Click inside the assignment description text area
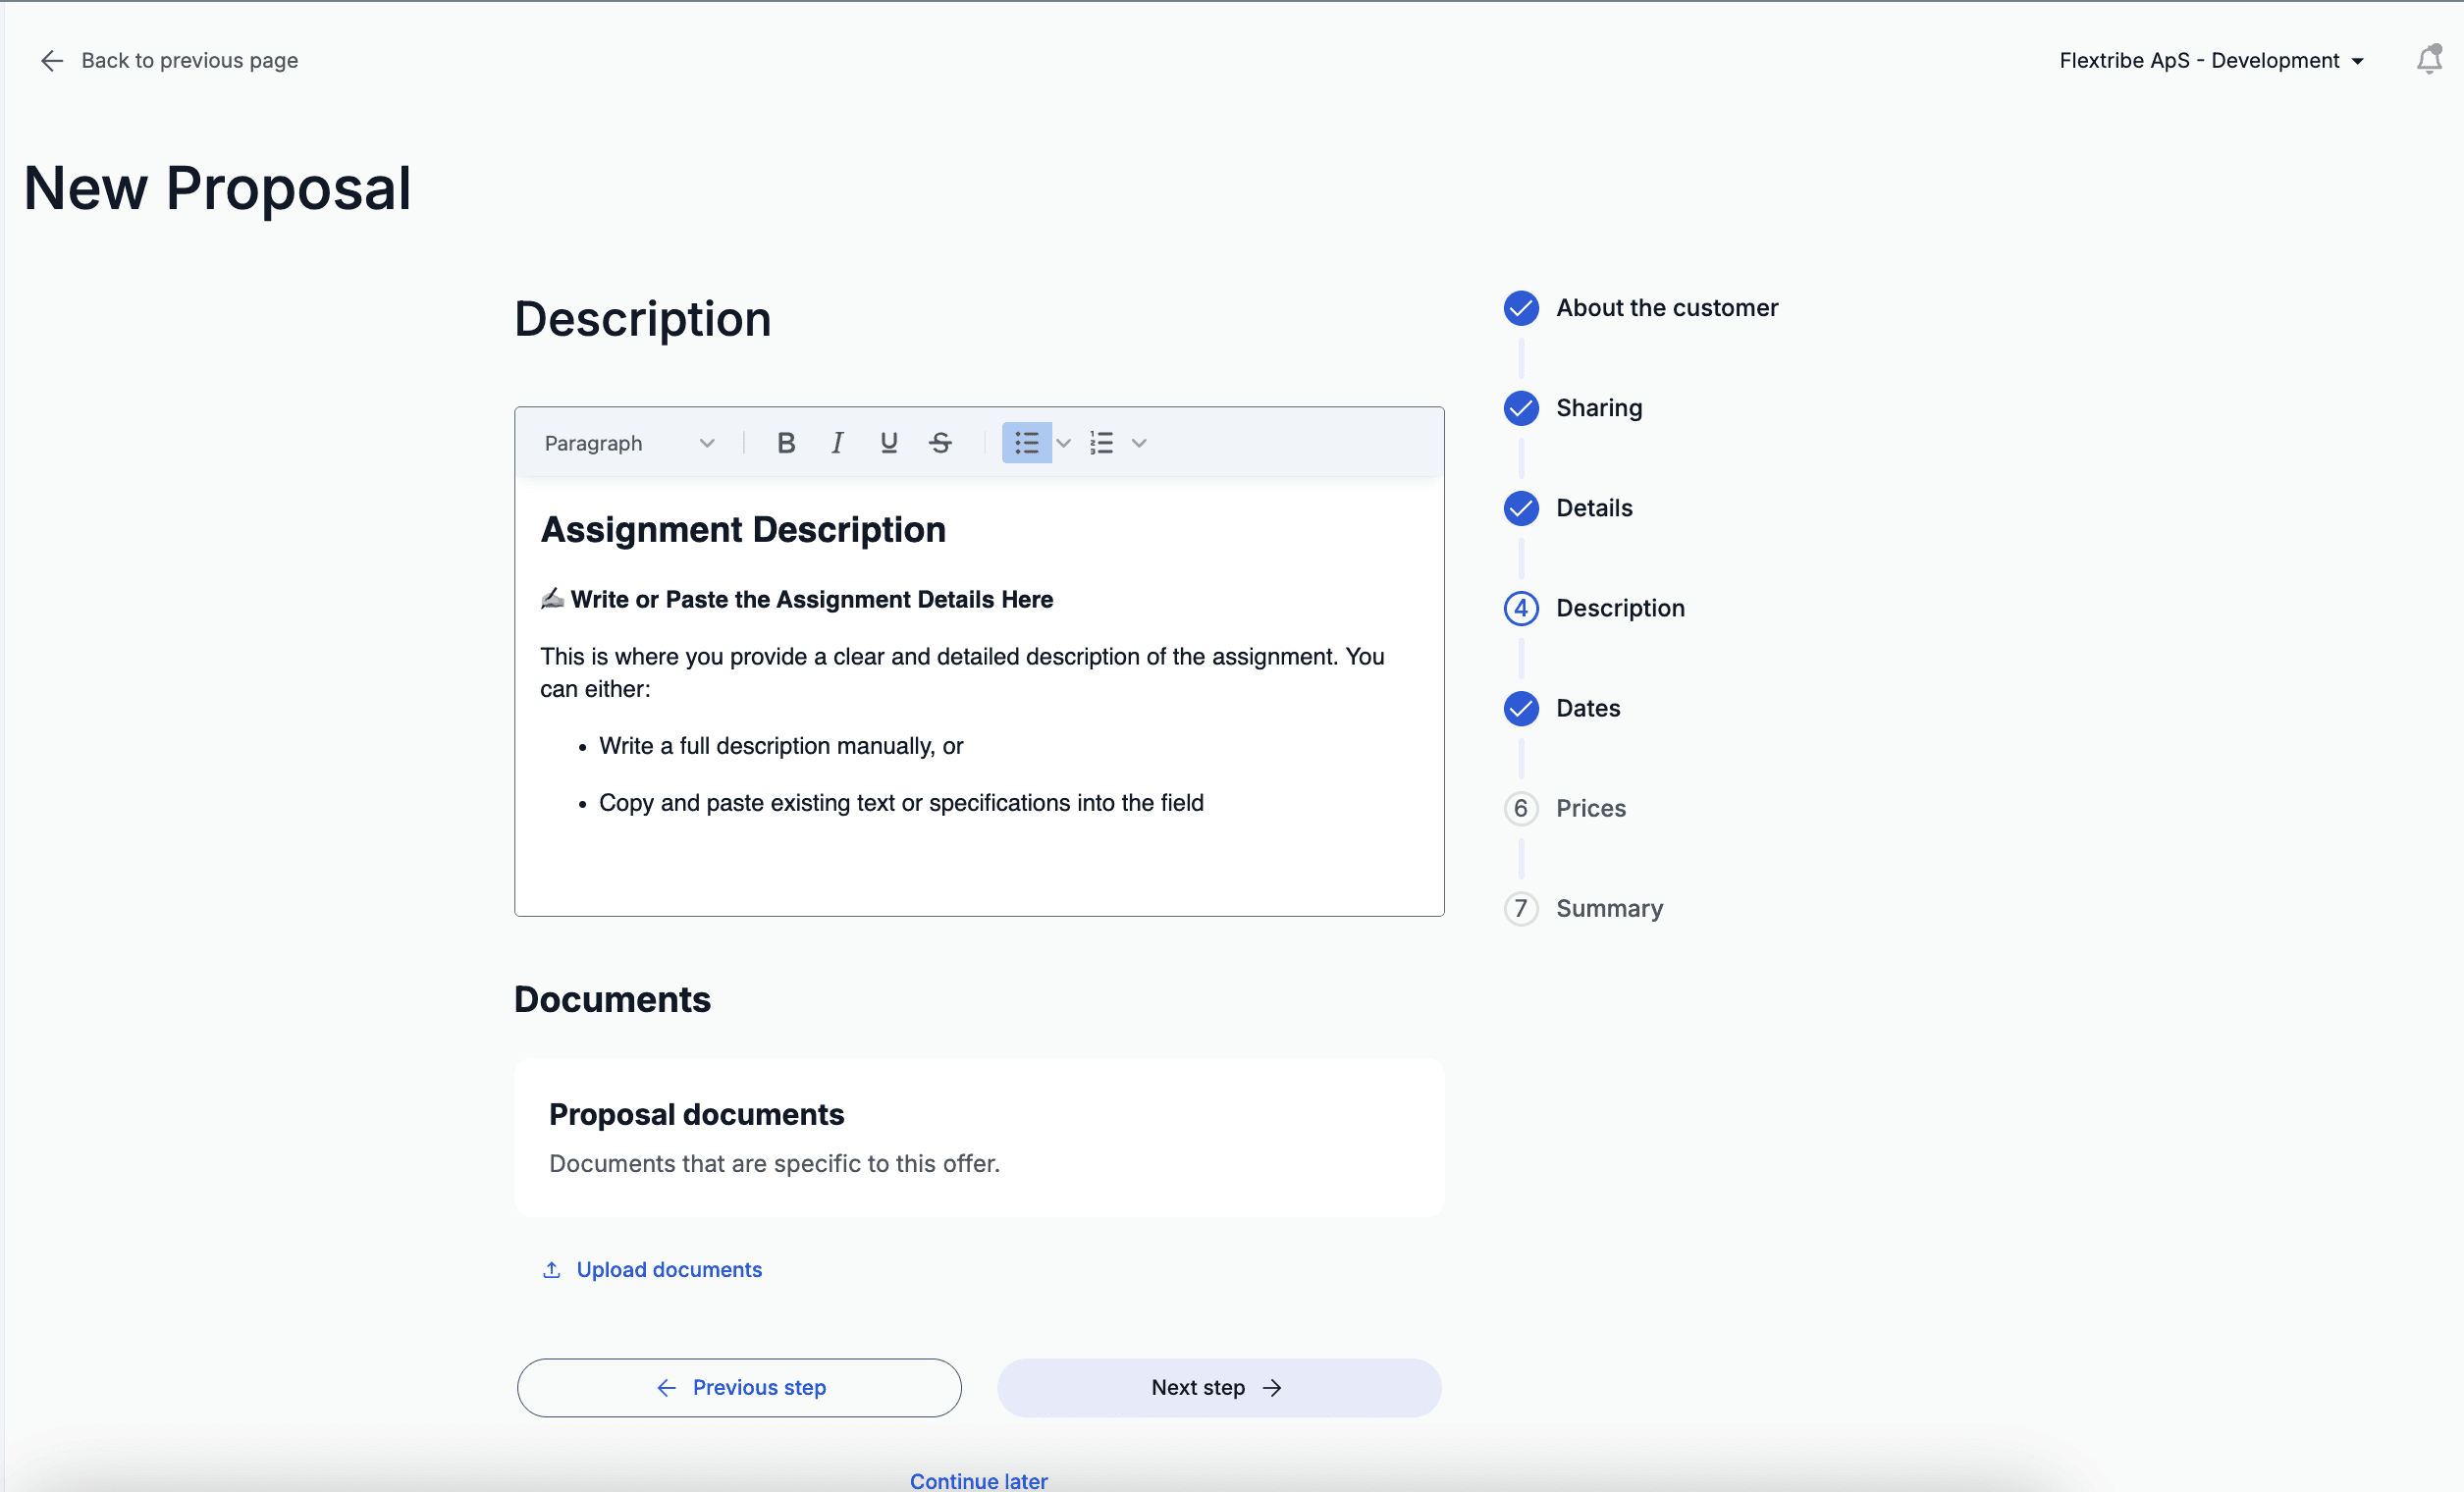Image resolution: width=2464 pixels, height=1492 pixels. [x=978, y=860]
